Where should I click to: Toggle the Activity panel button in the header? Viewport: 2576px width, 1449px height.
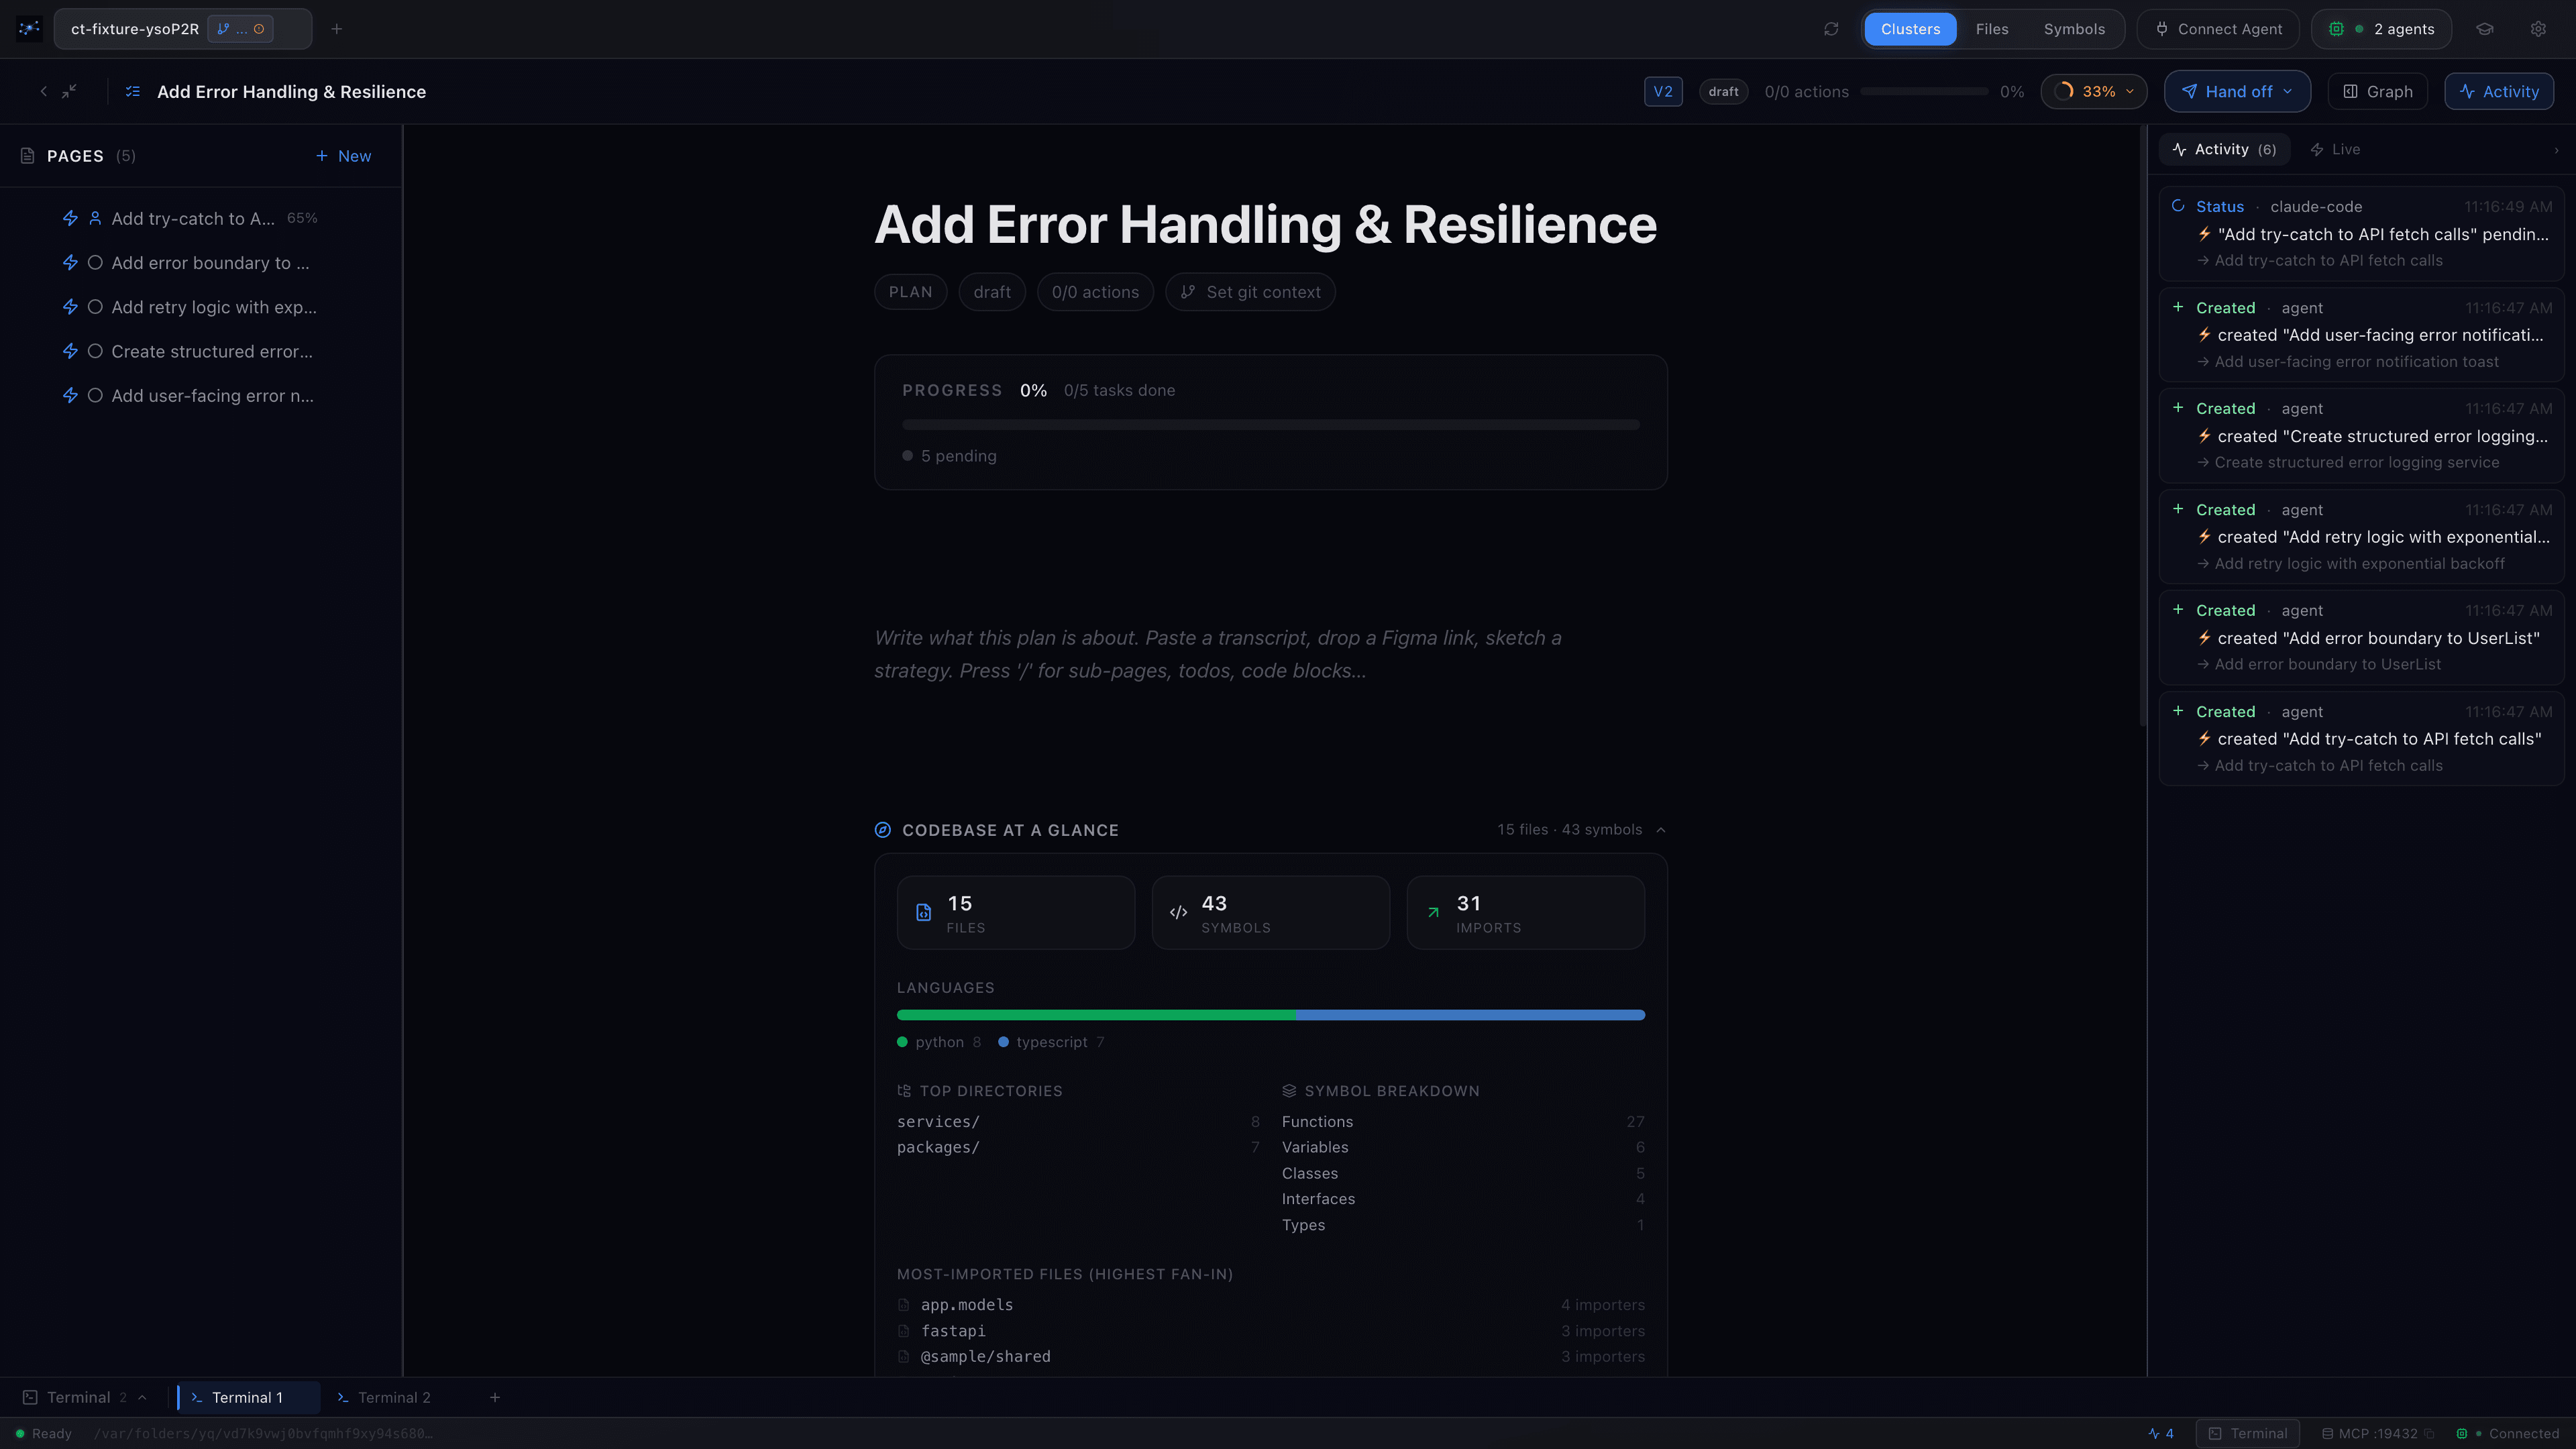[2499, 91]
